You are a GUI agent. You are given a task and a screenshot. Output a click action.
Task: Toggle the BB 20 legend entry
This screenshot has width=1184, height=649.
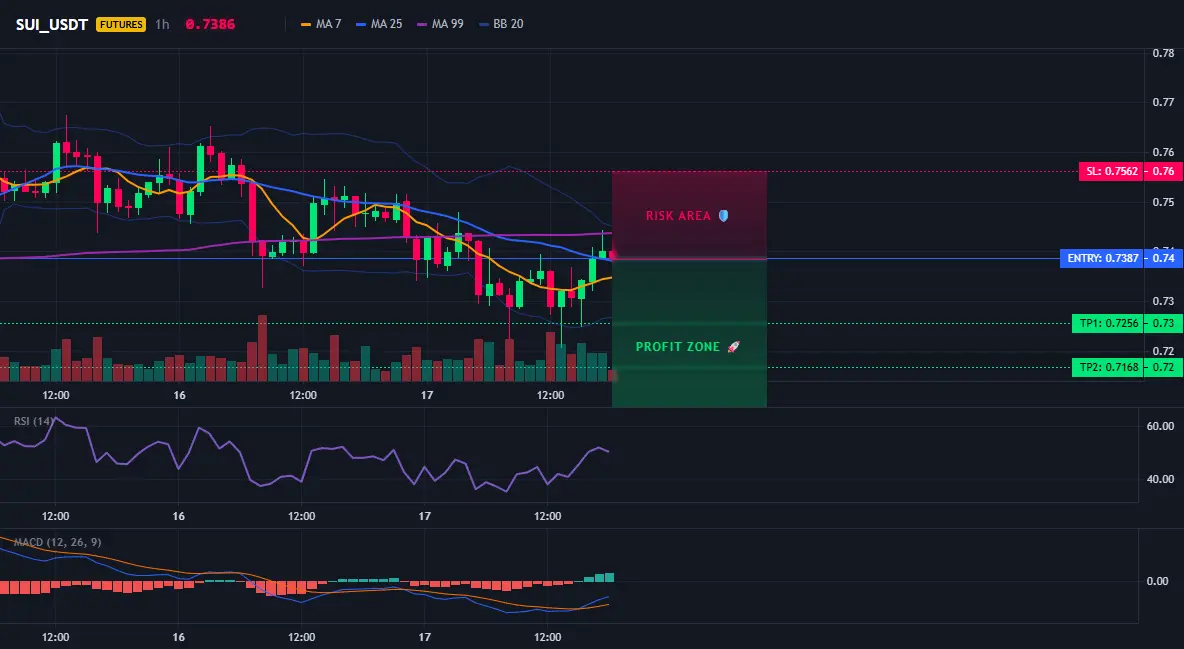[501, 24]
